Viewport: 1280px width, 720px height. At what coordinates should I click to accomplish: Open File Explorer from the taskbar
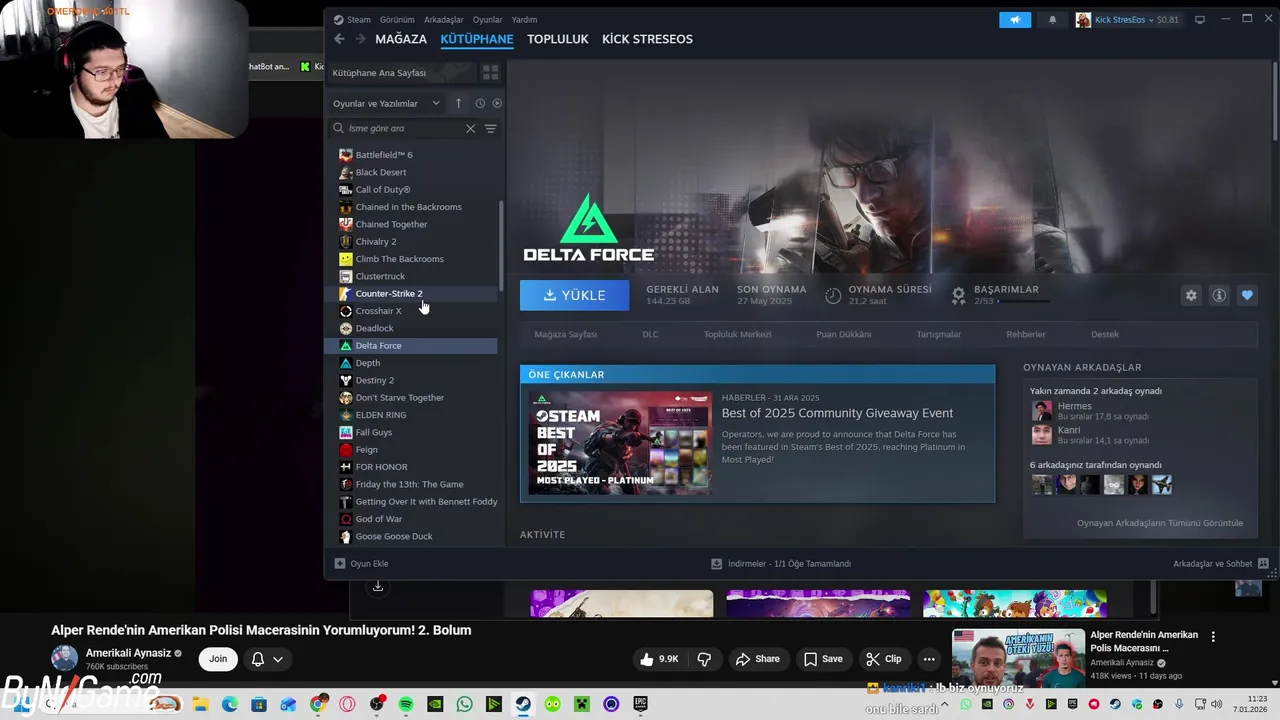pyautogui.click(x=200, y=704)
